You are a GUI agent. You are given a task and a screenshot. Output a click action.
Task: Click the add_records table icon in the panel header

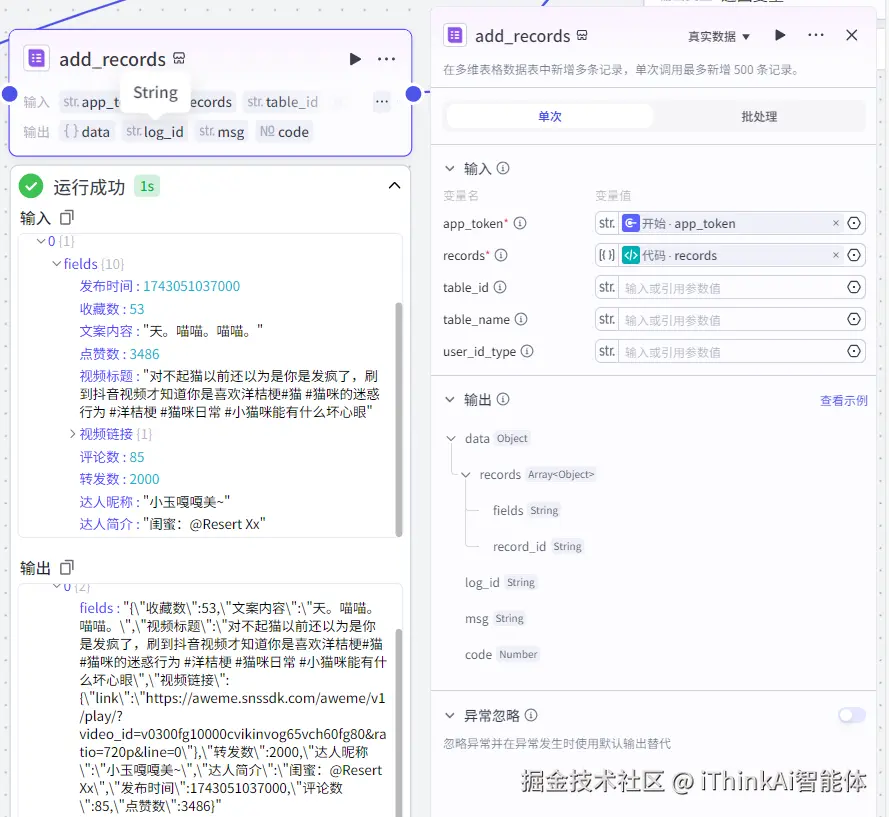pos(455,35)
